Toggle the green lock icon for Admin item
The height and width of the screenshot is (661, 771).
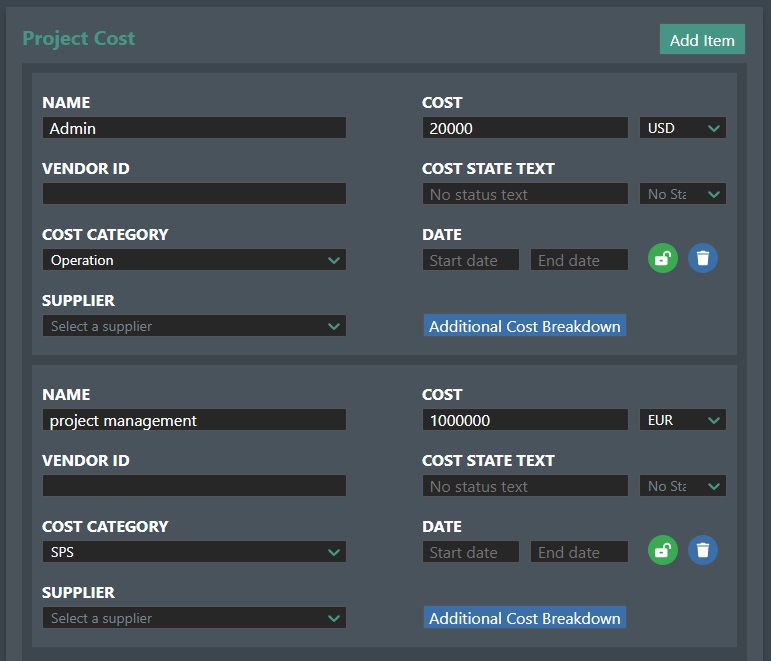point(662,258)
